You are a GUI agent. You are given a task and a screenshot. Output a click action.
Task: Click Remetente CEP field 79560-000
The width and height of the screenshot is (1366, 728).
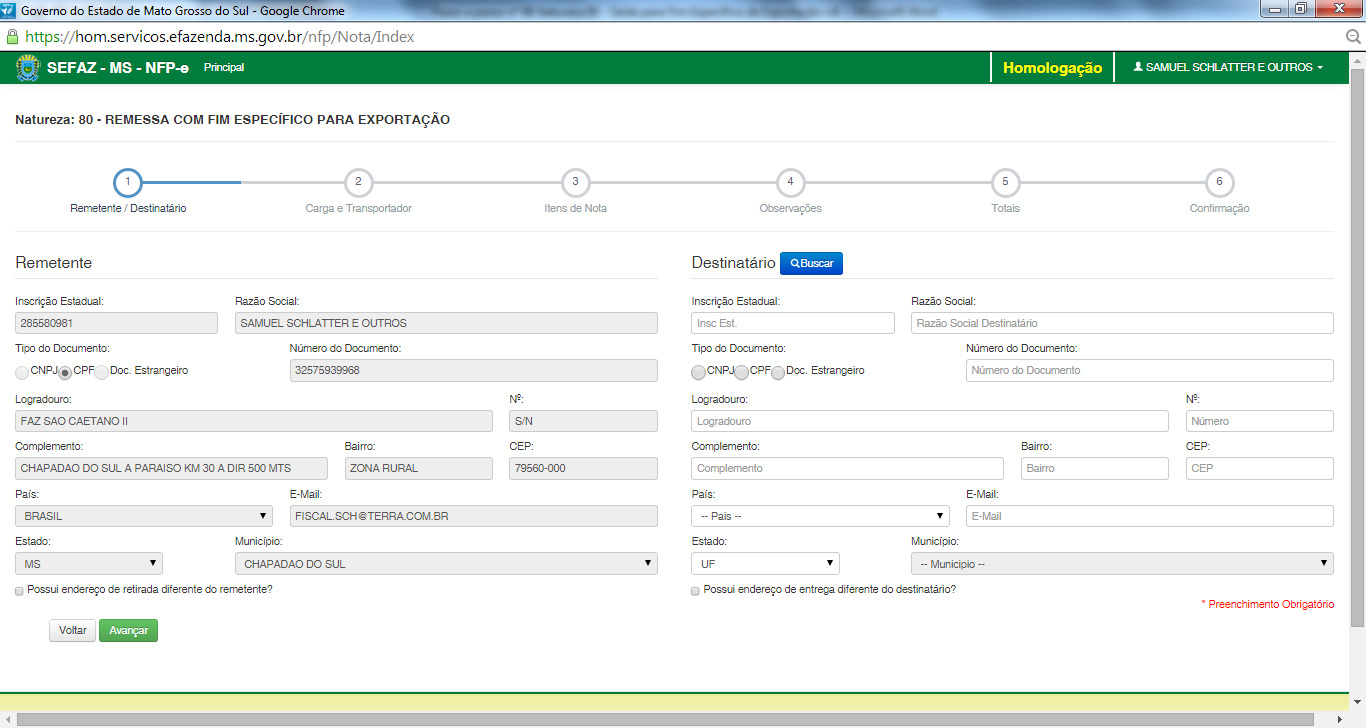(583, 468)
